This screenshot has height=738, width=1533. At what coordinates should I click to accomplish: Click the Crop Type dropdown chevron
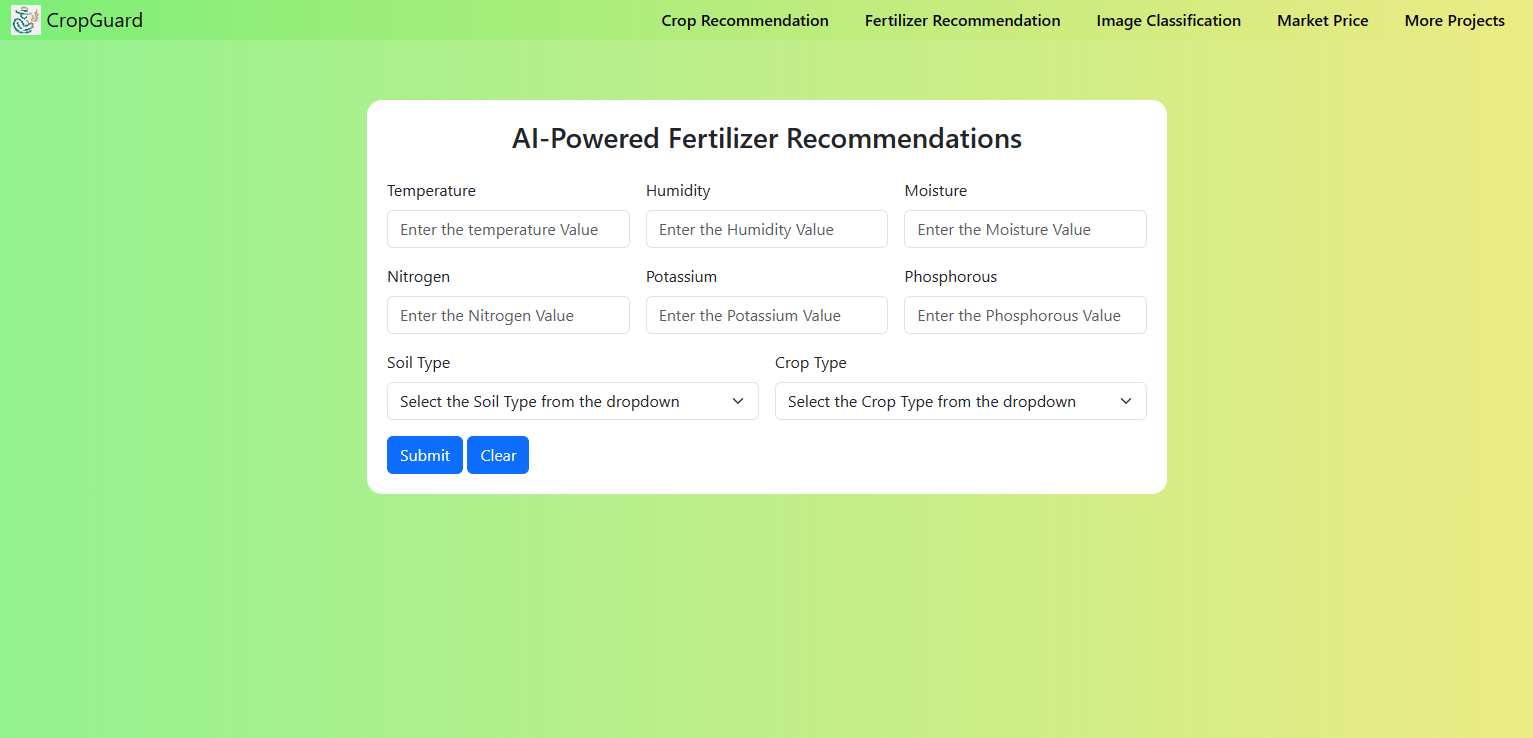coord(1127,401)
